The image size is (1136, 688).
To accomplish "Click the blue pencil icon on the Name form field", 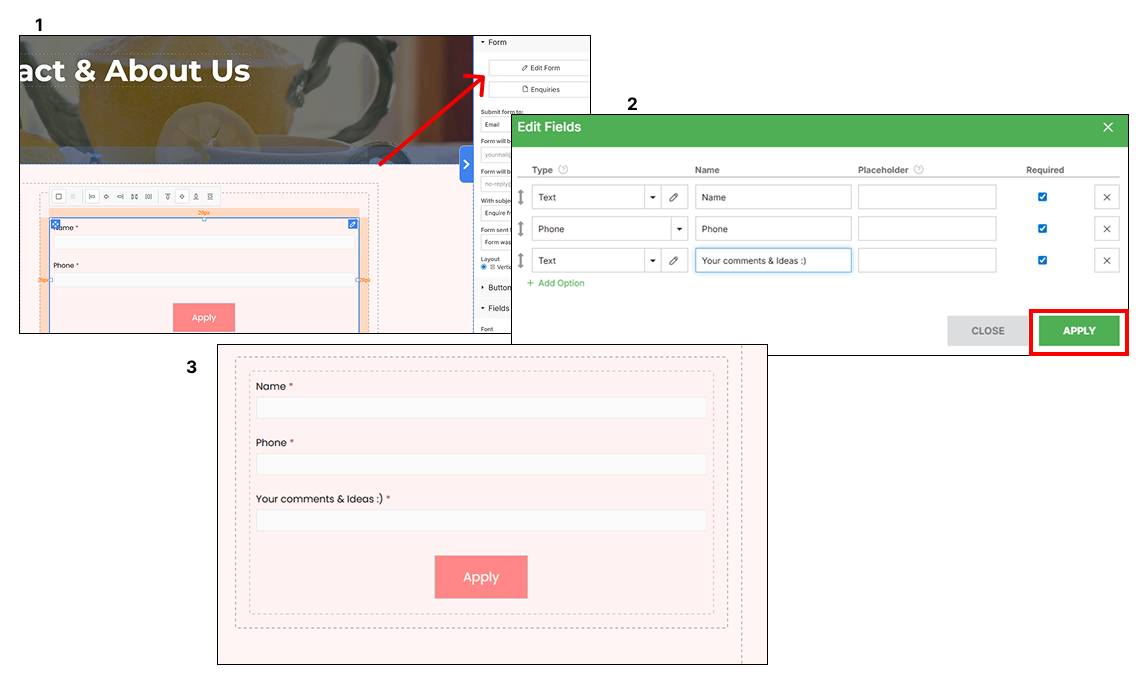I will click(352, 224).
